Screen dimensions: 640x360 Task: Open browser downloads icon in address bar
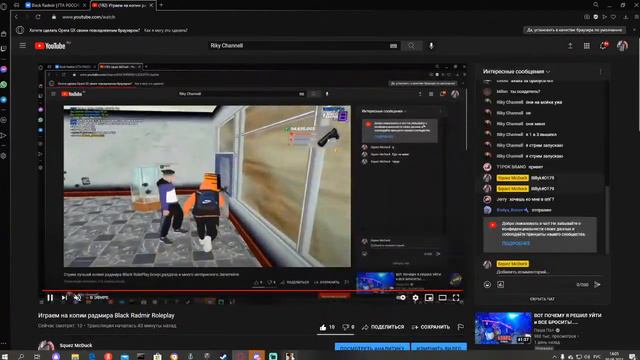click(x=626, y=17)
